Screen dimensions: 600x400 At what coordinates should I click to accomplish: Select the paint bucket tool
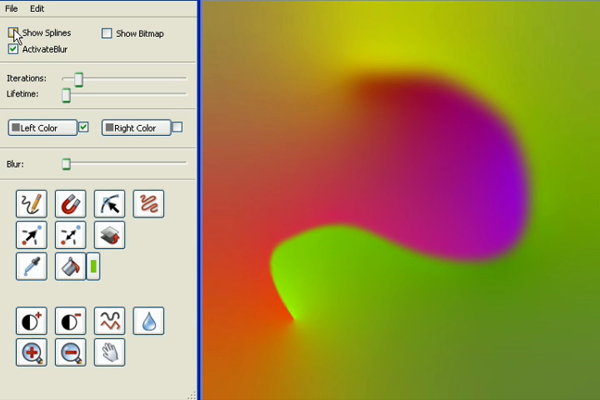[x=70, y=266]
